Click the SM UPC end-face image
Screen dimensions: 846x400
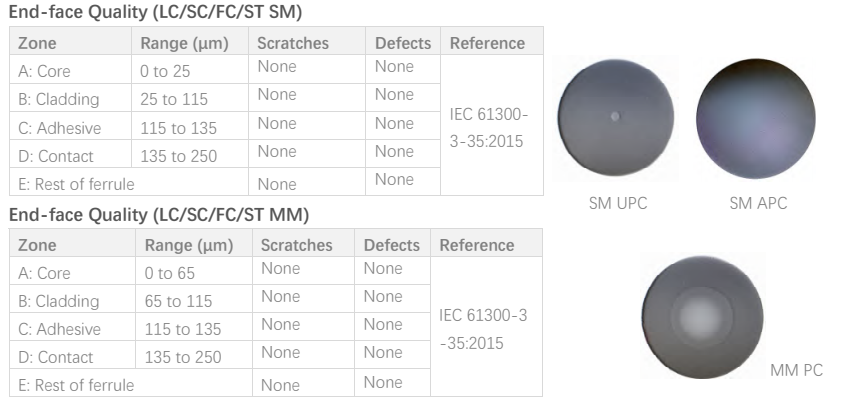(616, 117)
